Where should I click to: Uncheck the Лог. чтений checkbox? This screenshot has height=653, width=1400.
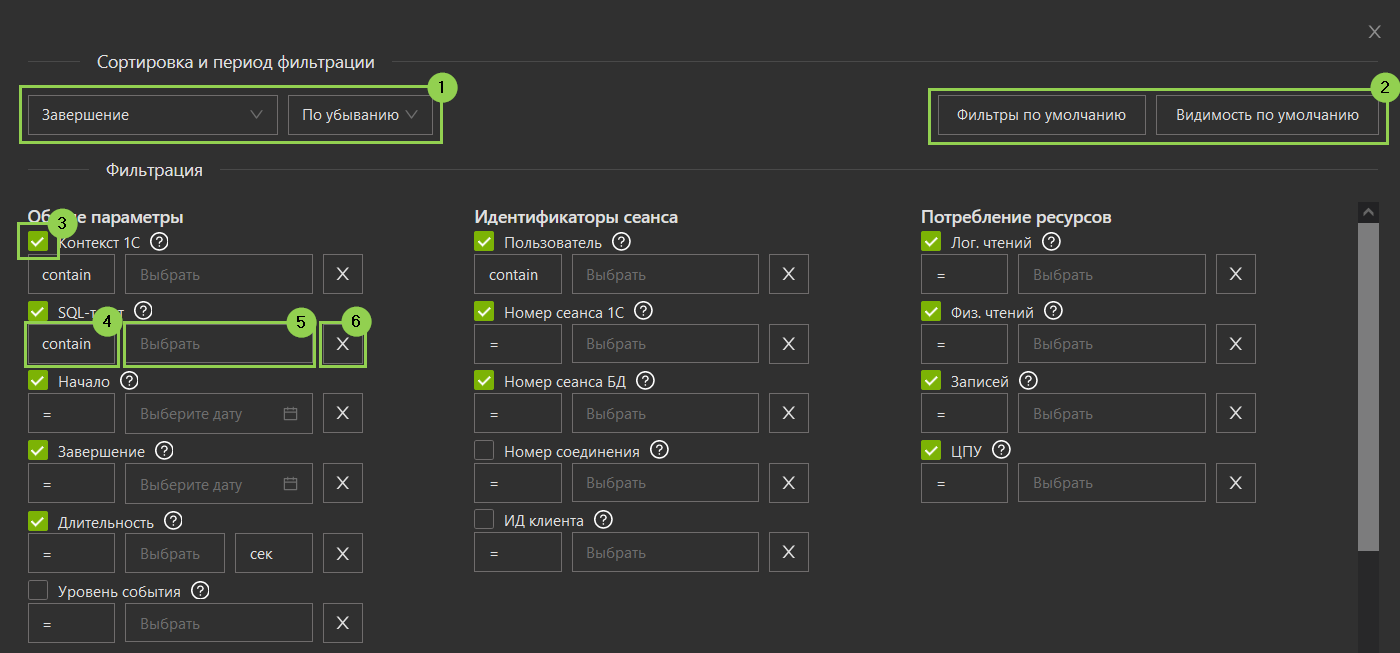click(x=931, y=241)
